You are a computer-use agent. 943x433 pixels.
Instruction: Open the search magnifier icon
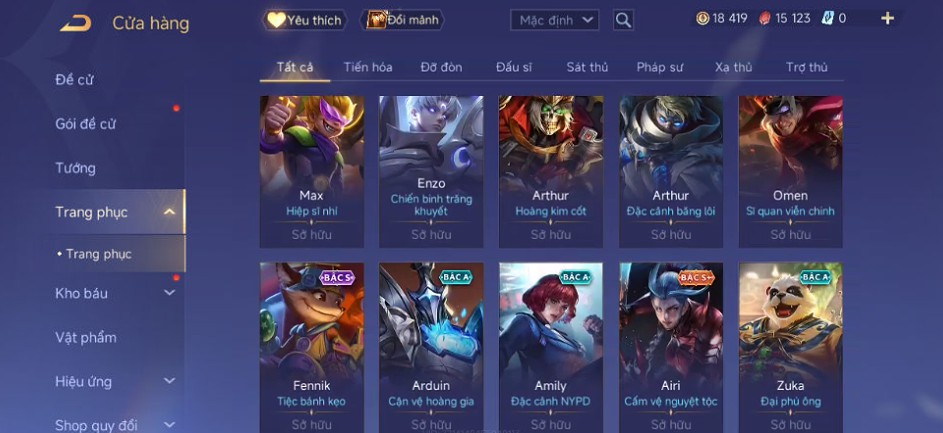pyautogui.click(x=623, y=20)
